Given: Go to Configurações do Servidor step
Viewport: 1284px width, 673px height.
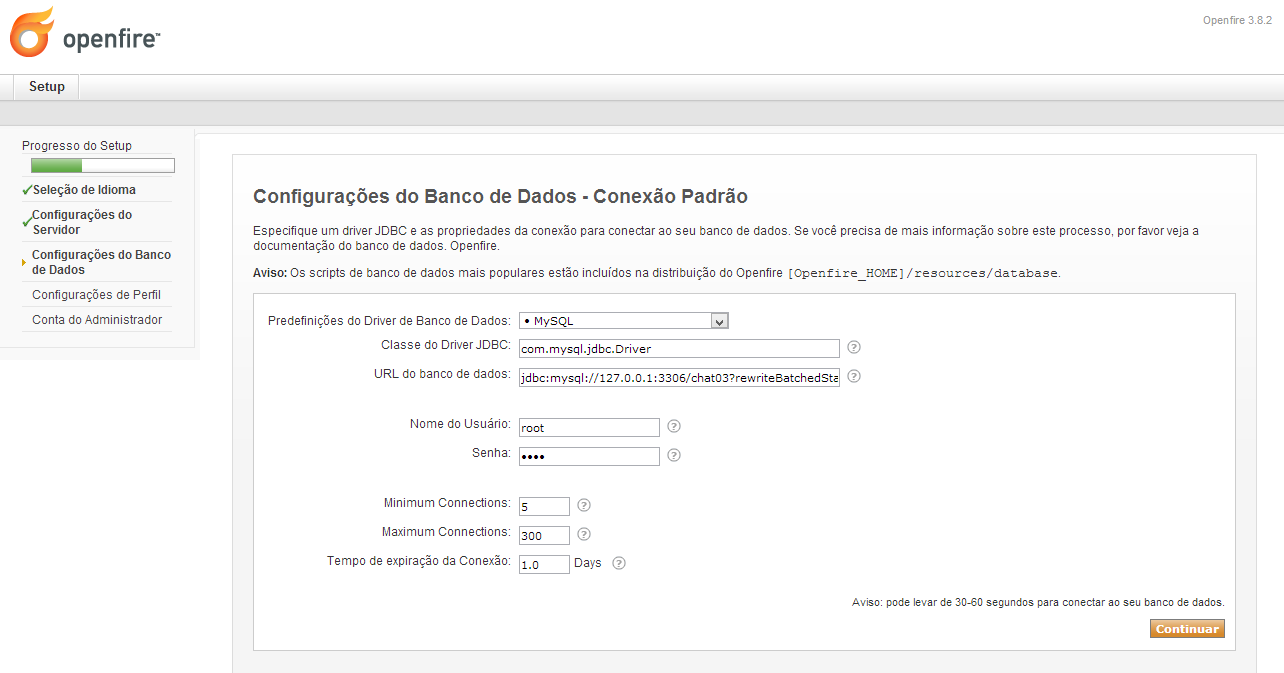Looking at the screenshot, I should 82,222.
